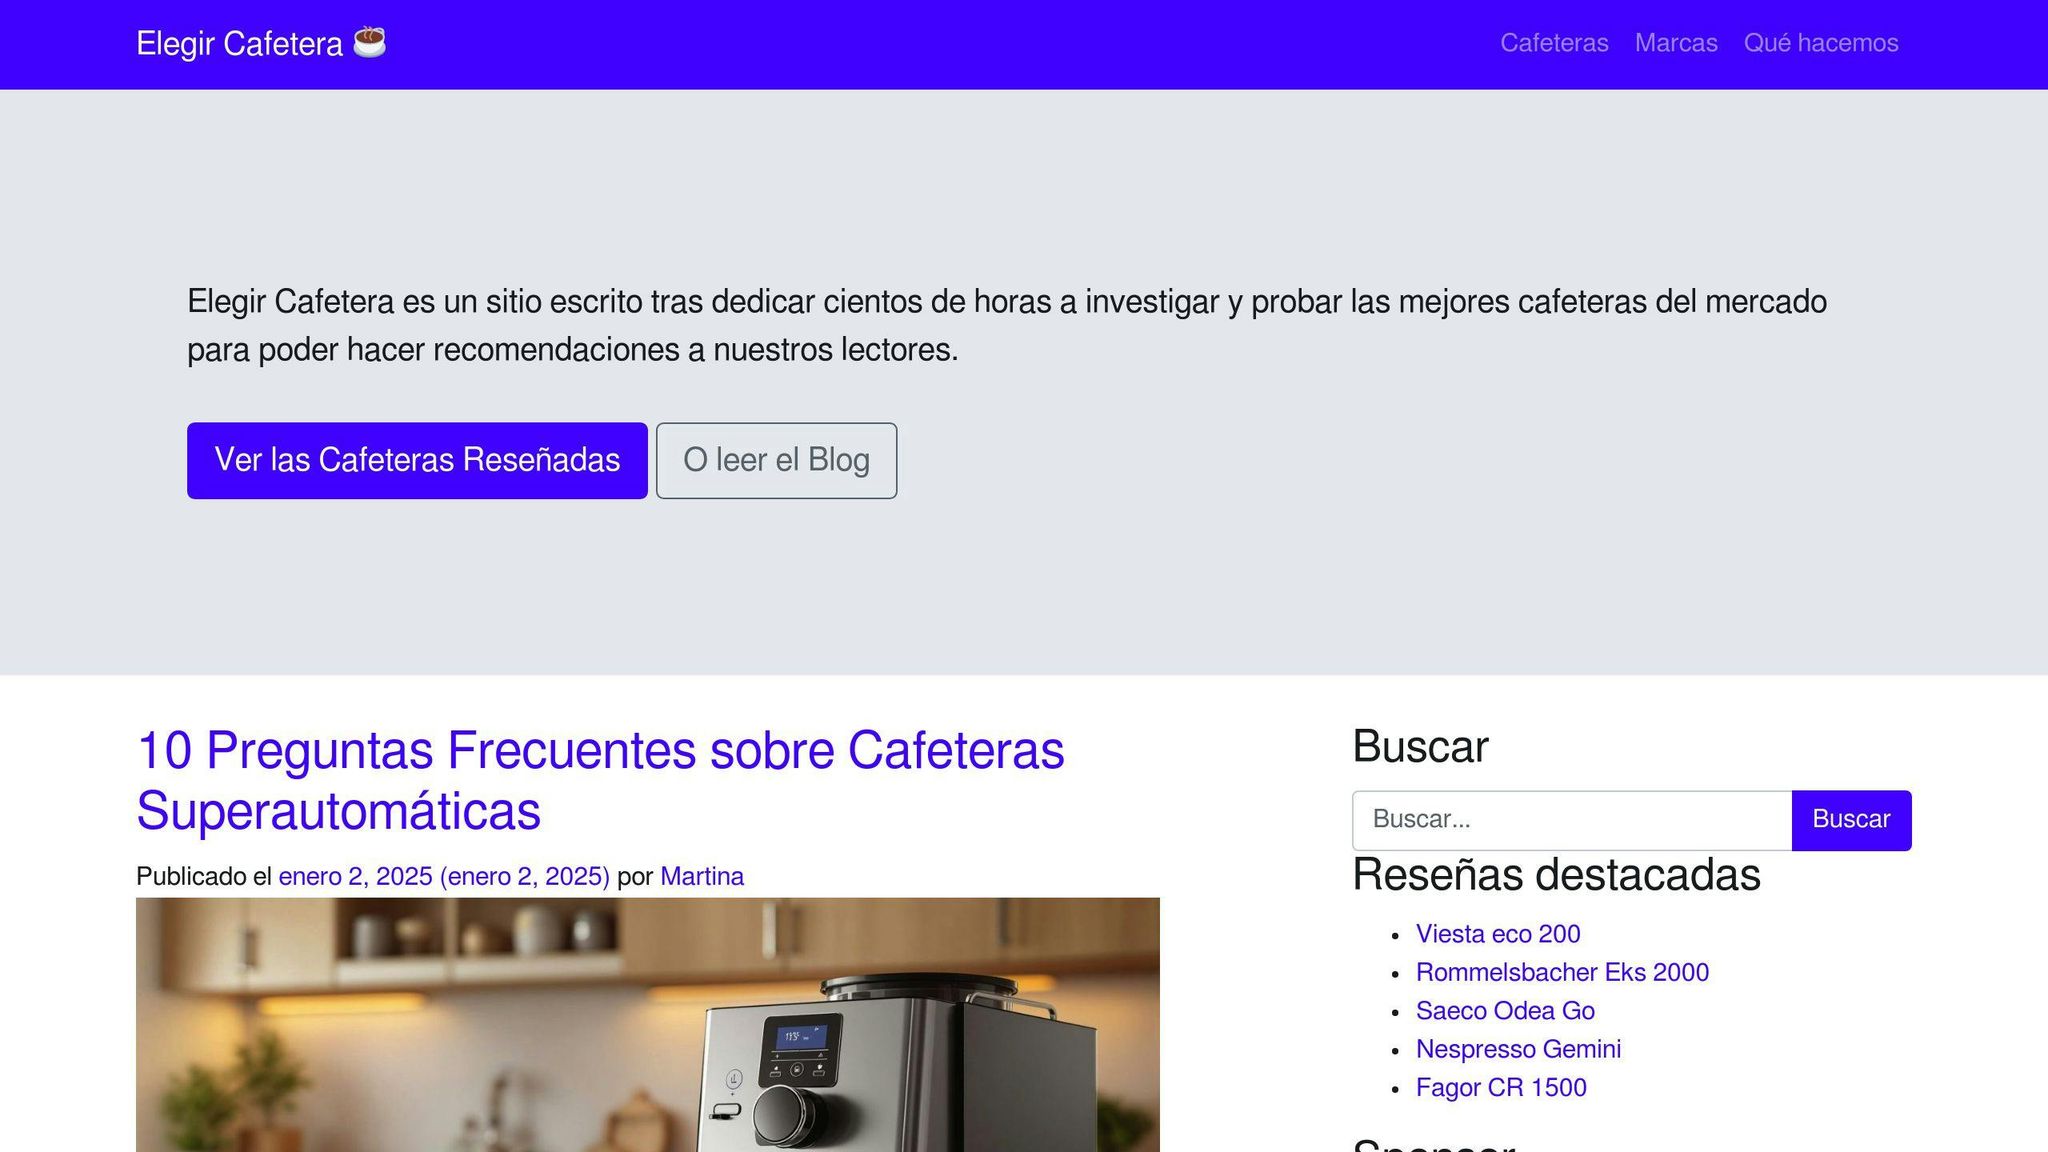This screenshot has width=2048, height=1152.
Task: Visit author Martina's page
Action: tap(702, 876)
